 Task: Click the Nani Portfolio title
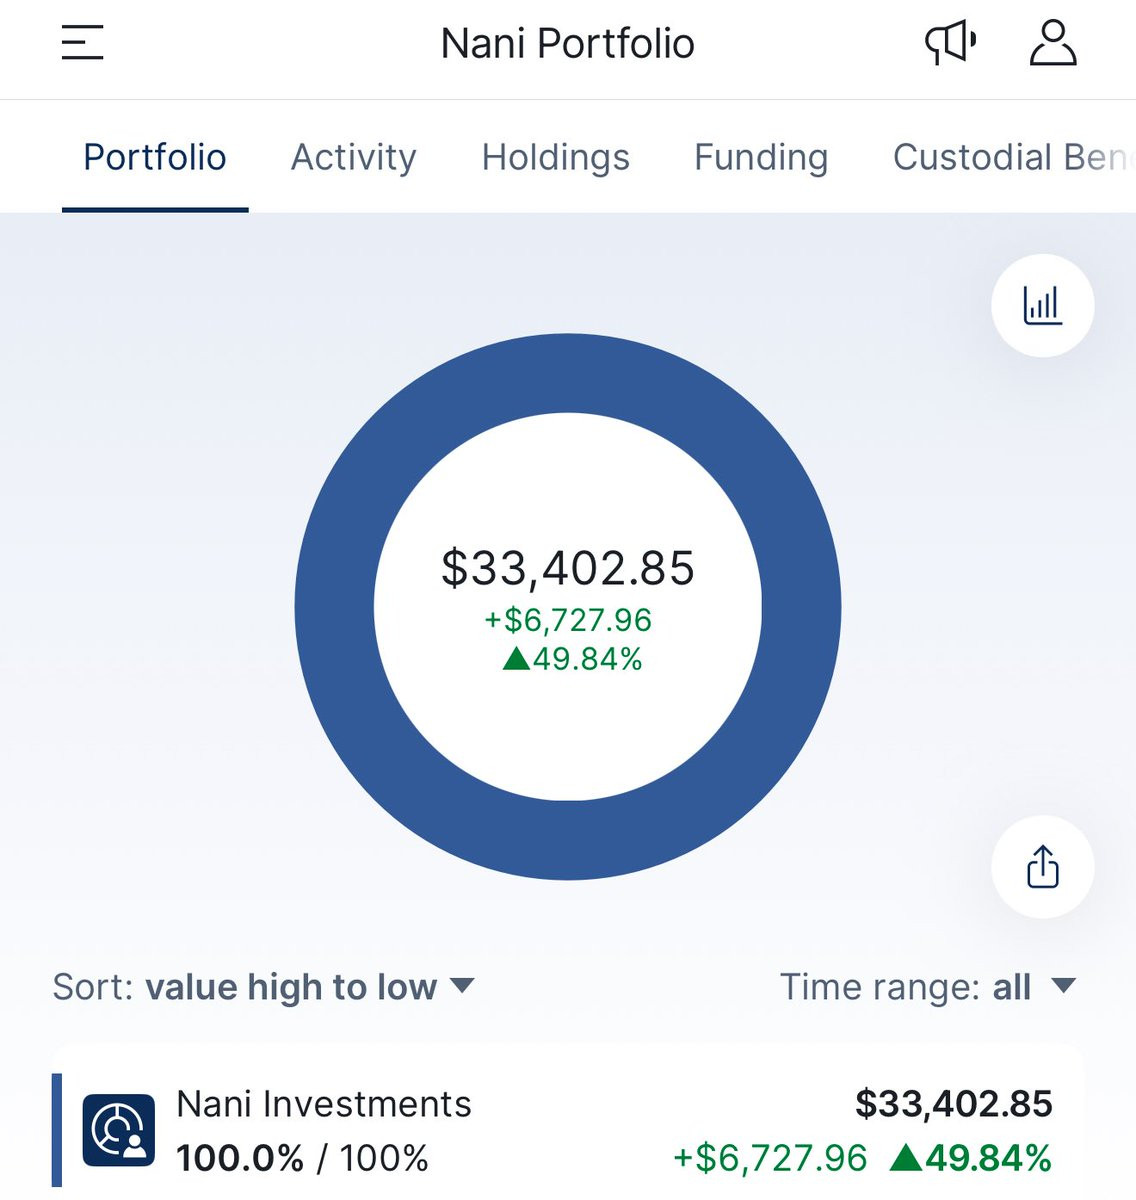click(568, 44)
